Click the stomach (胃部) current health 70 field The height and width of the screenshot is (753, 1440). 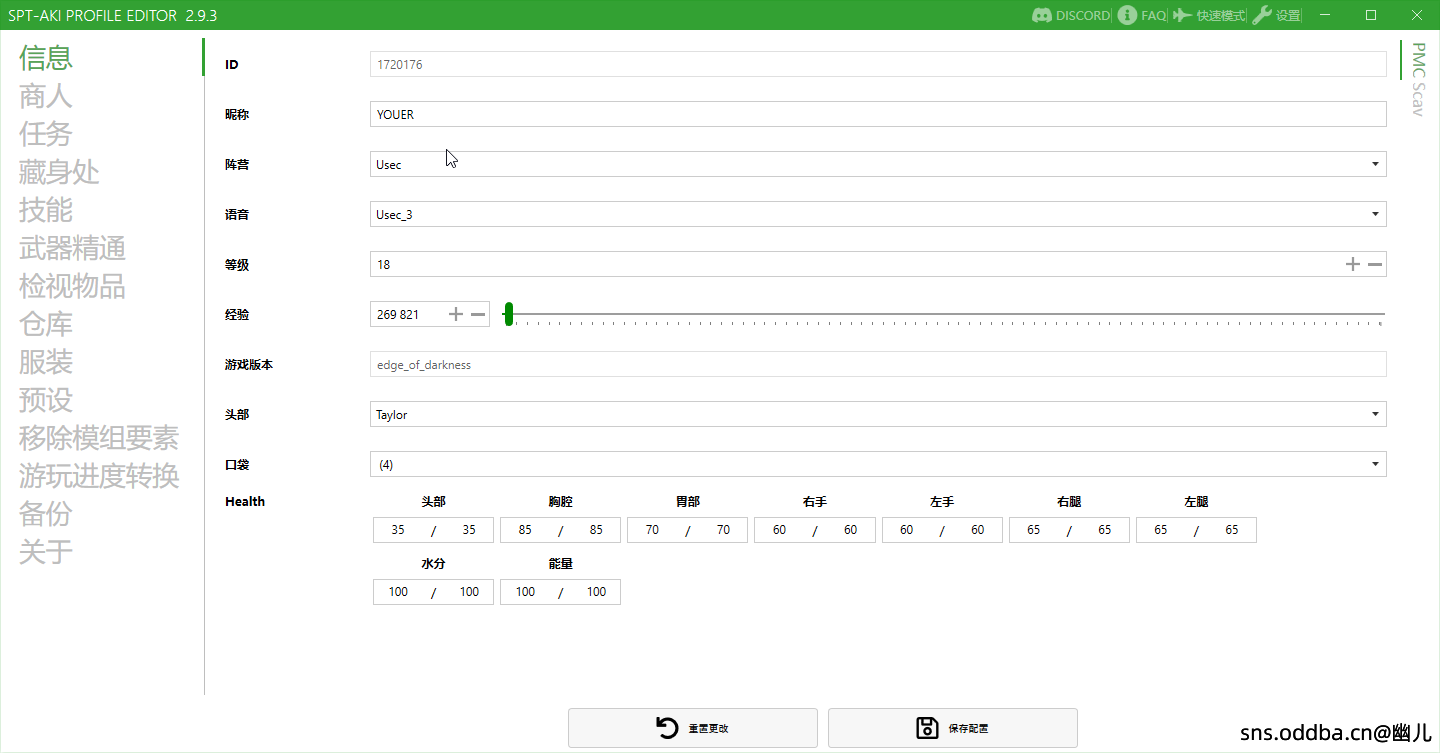click(652, 530)
